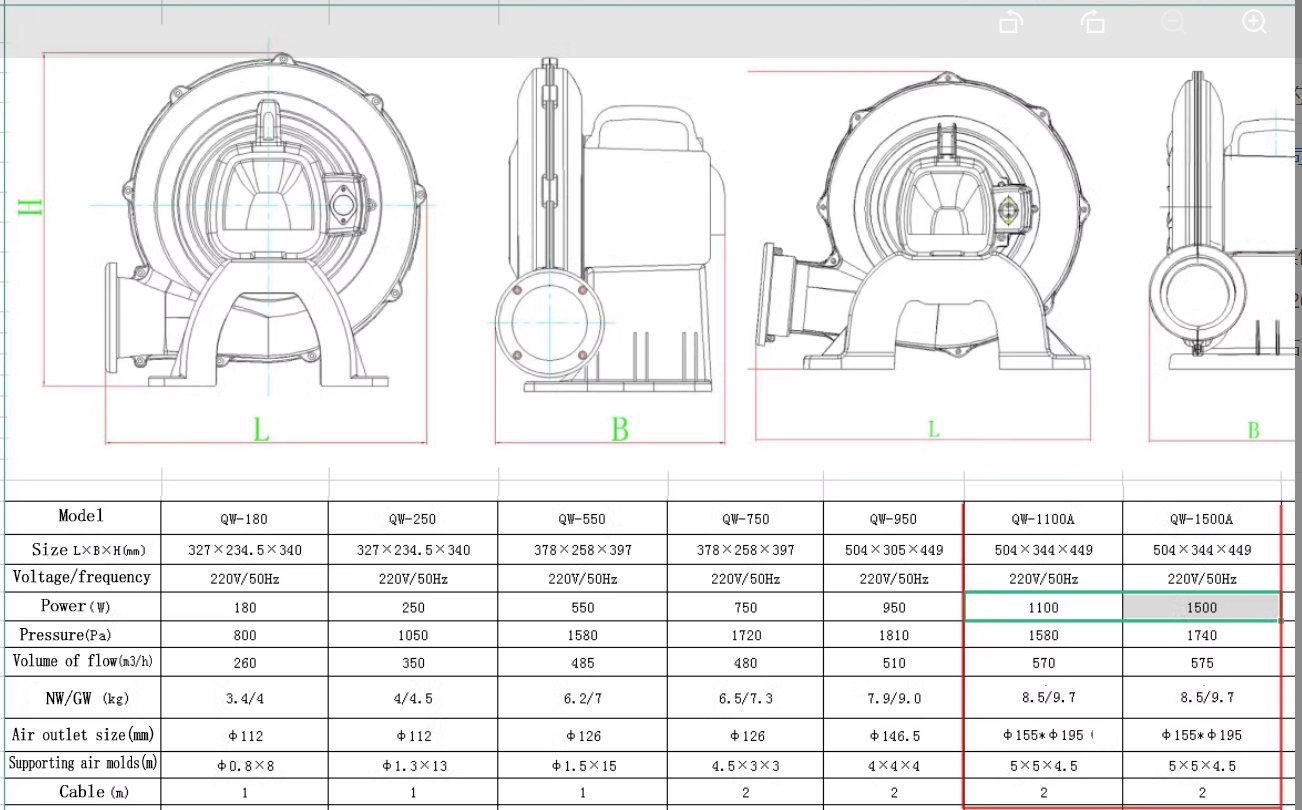The image size is (1302, 810).
Task: Select the QW-550 model cell
Action: pyautogui.click(x=582, y=519)
